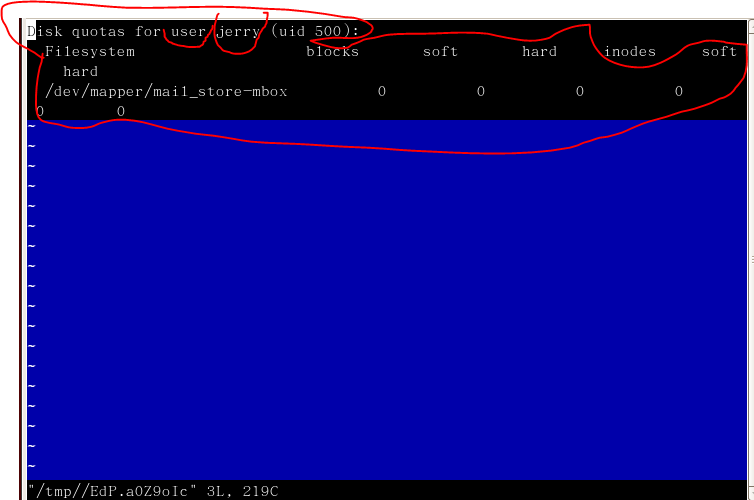Screen dimensions: 754x500
Task: Click the "219C" character count in status line
Action: point(260,491)
